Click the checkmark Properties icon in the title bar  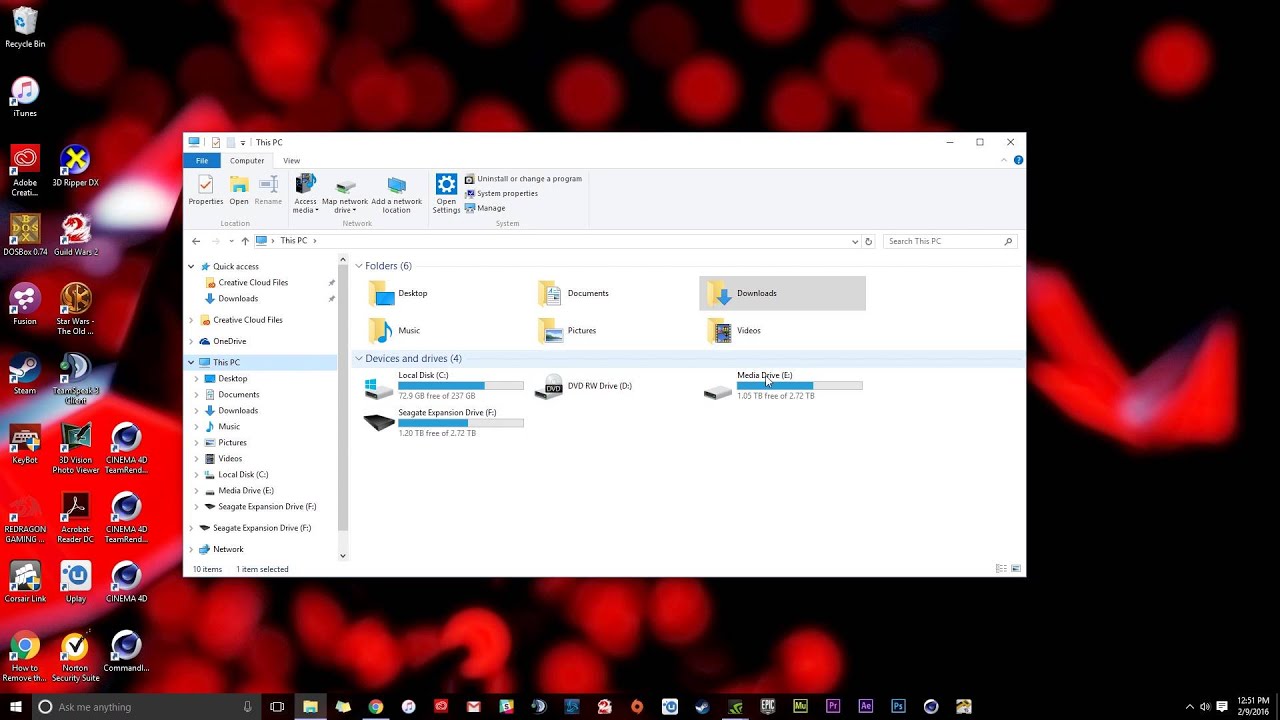(x=215, y=143)
